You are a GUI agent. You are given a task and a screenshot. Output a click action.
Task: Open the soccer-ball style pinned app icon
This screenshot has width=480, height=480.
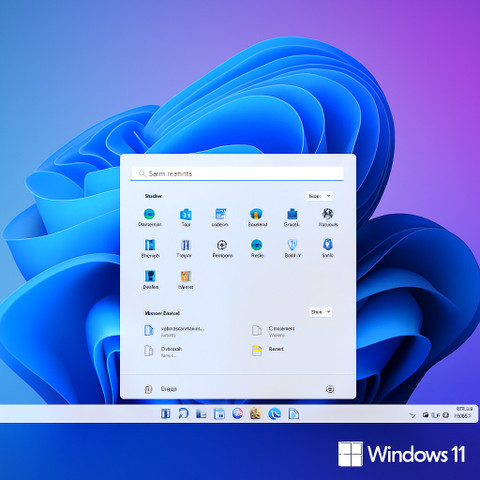328,214
